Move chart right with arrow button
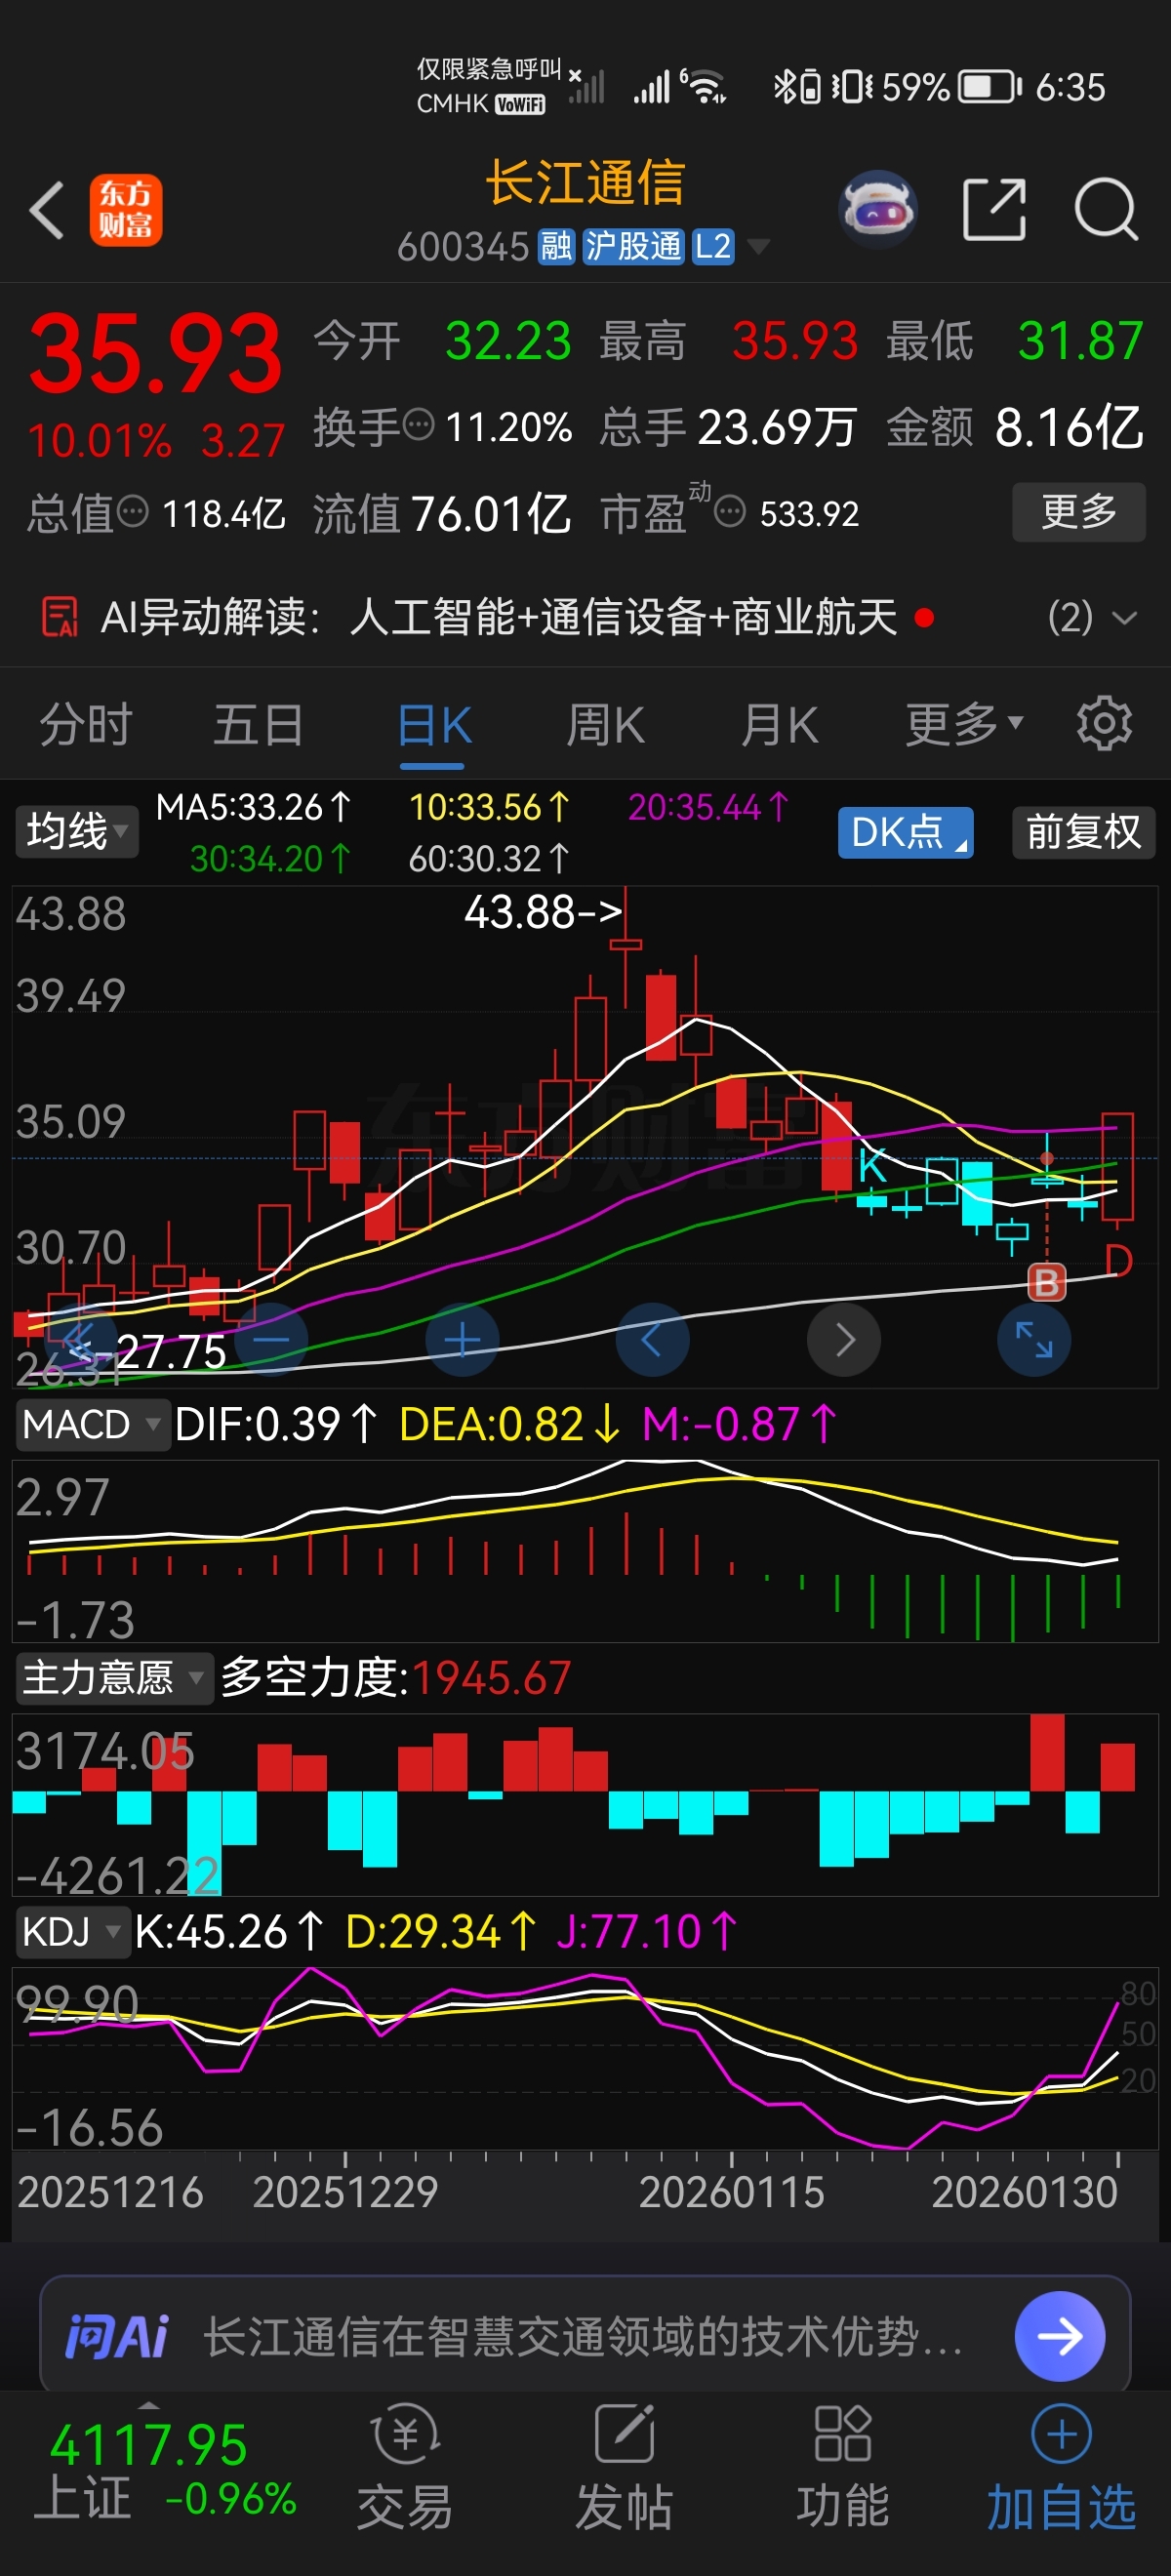Viewport: 1171px width, 2576px height. pyautogui.click(x=844, y=1339)
